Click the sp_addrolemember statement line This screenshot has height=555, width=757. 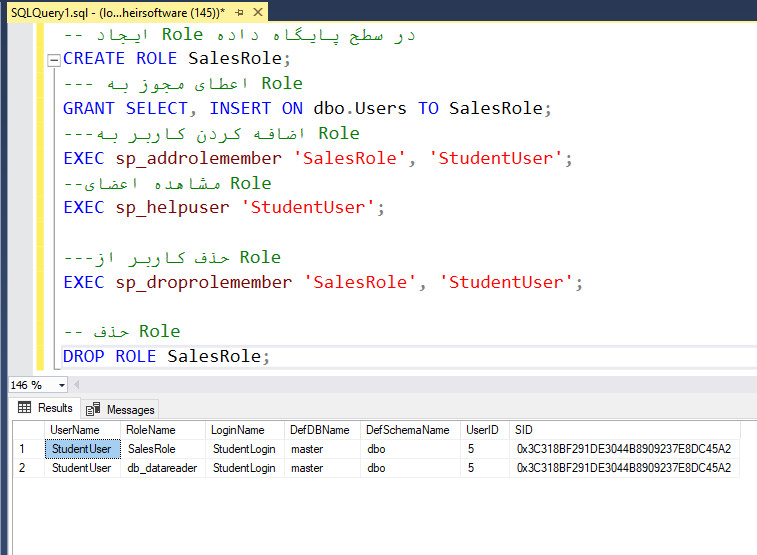click(x=318, y=158)
